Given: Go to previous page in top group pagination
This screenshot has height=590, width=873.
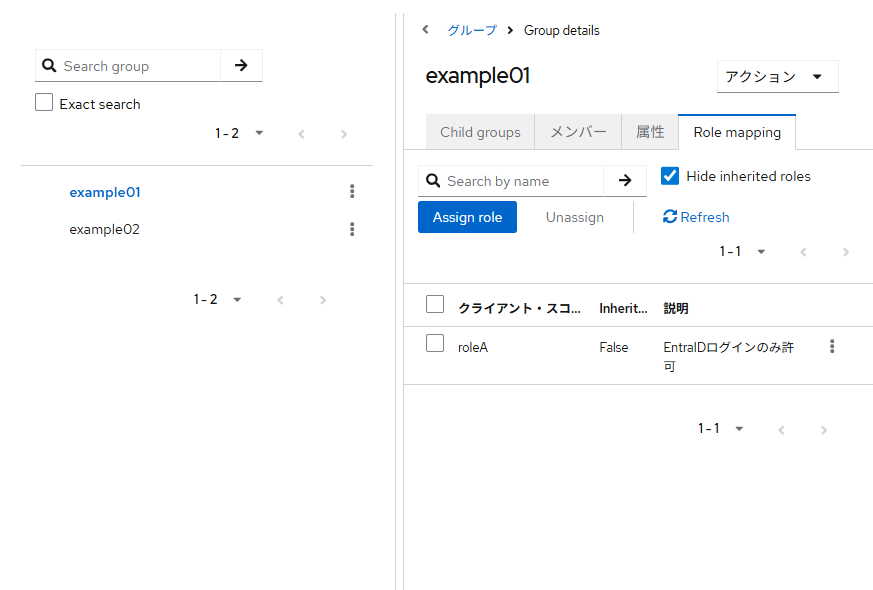Looking at the screenshot, I should pos(301,134).
